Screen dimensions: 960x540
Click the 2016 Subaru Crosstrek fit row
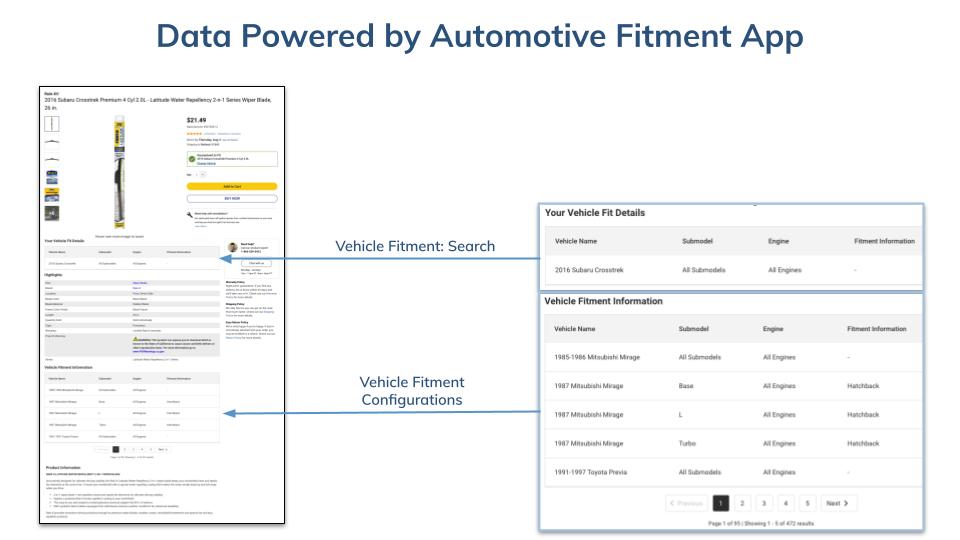(730, 270)
